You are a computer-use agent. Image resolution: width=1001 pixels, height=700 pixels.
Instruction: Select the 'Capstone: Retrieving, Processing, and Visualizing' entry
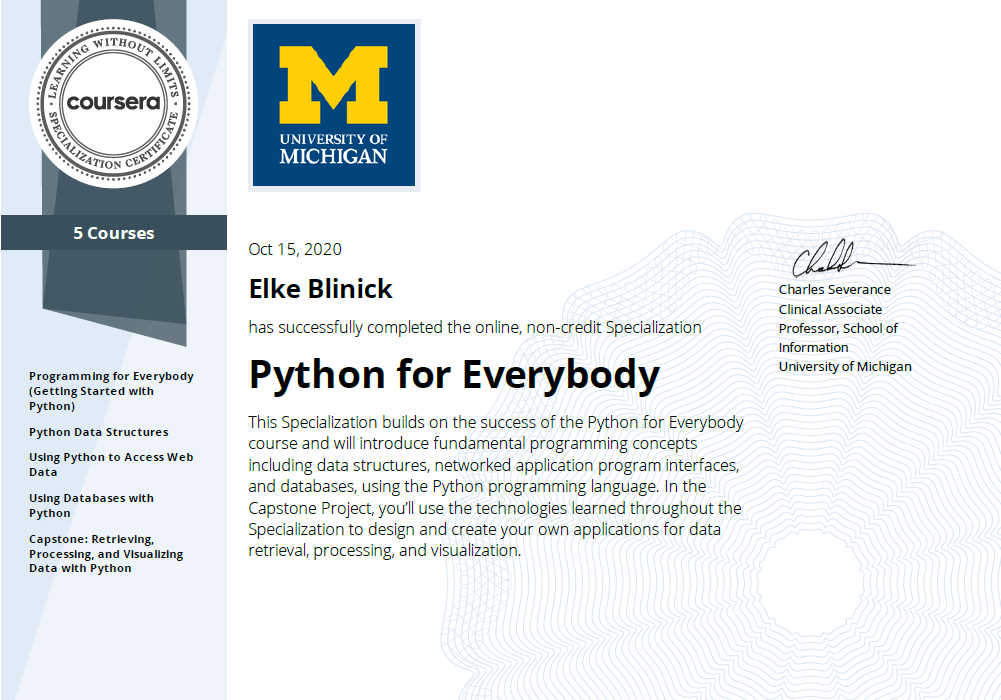(106, 553)
